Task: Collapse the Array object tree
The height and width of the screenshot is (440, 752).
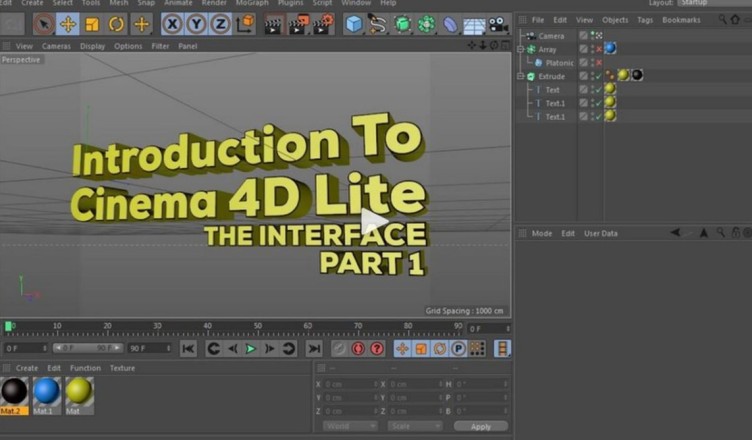Action: tap(520, 49)
